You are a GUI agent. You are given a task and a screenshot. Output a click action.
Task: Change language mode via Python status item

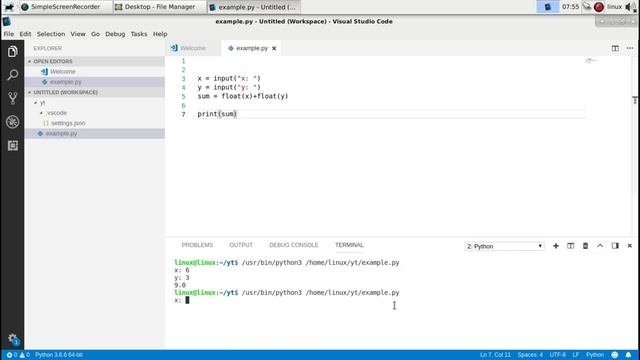(x=595, y=355)
